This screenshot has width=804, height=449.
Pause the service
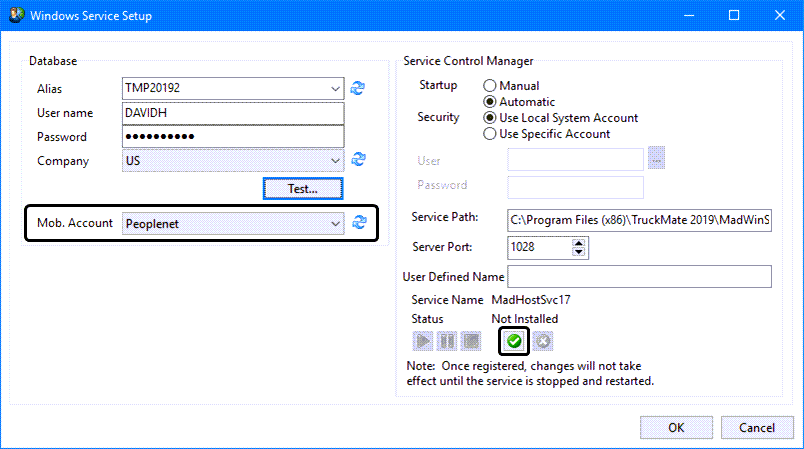(447, 341)
